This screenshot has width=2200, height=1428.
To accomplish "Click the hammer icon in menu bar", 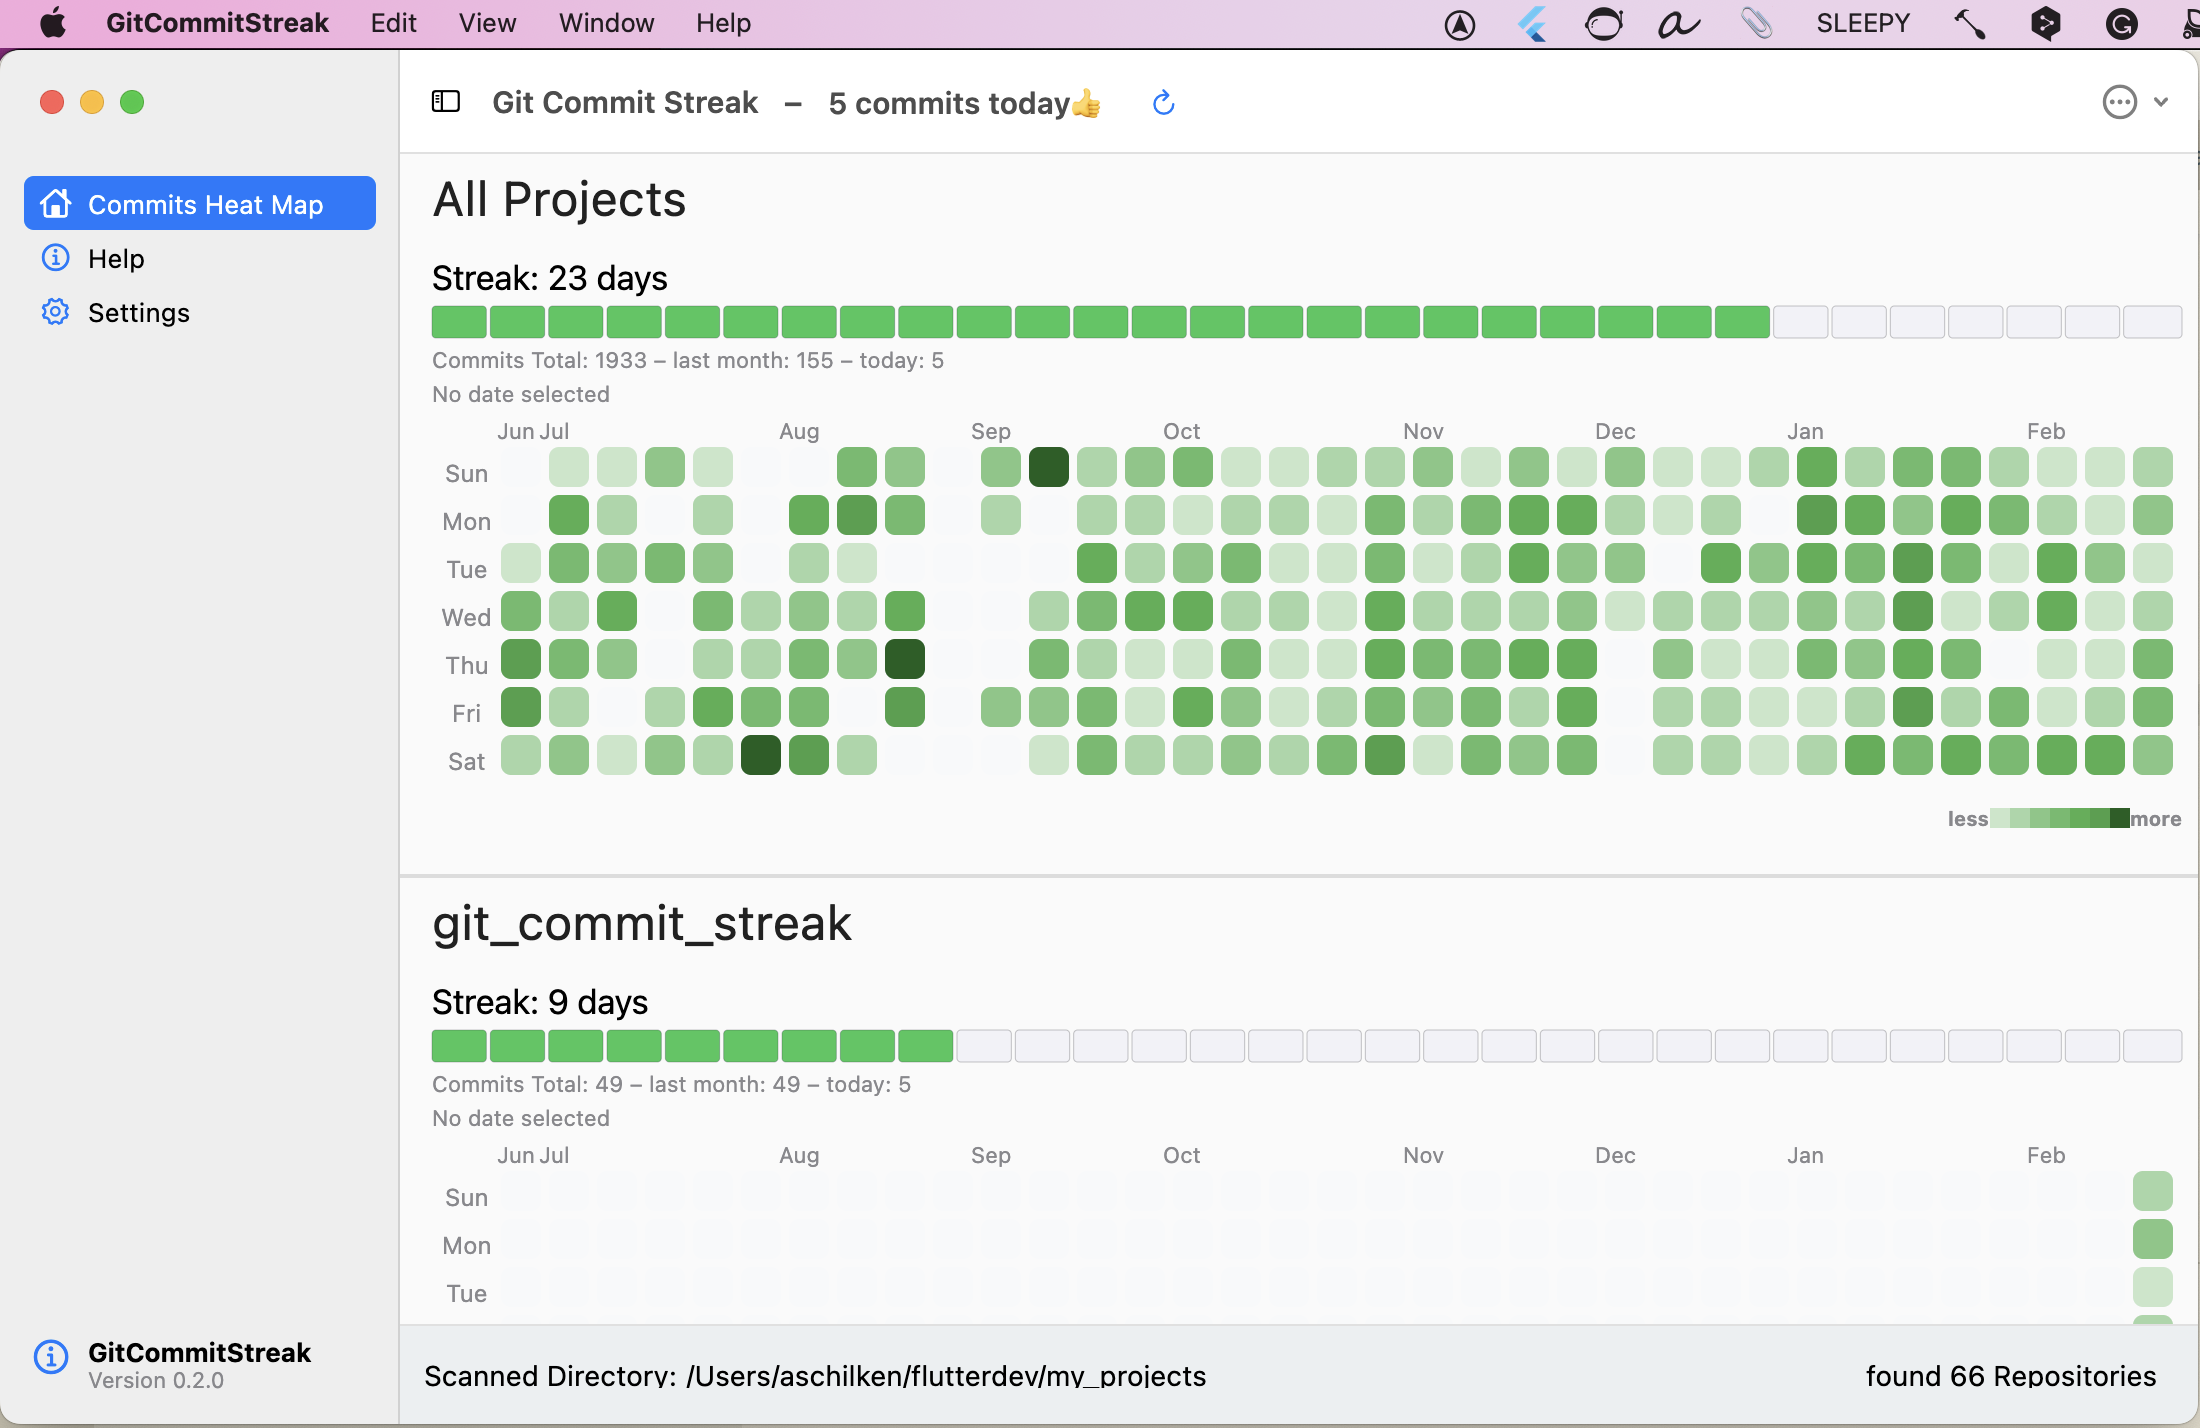I will [x=1970, y=23].
